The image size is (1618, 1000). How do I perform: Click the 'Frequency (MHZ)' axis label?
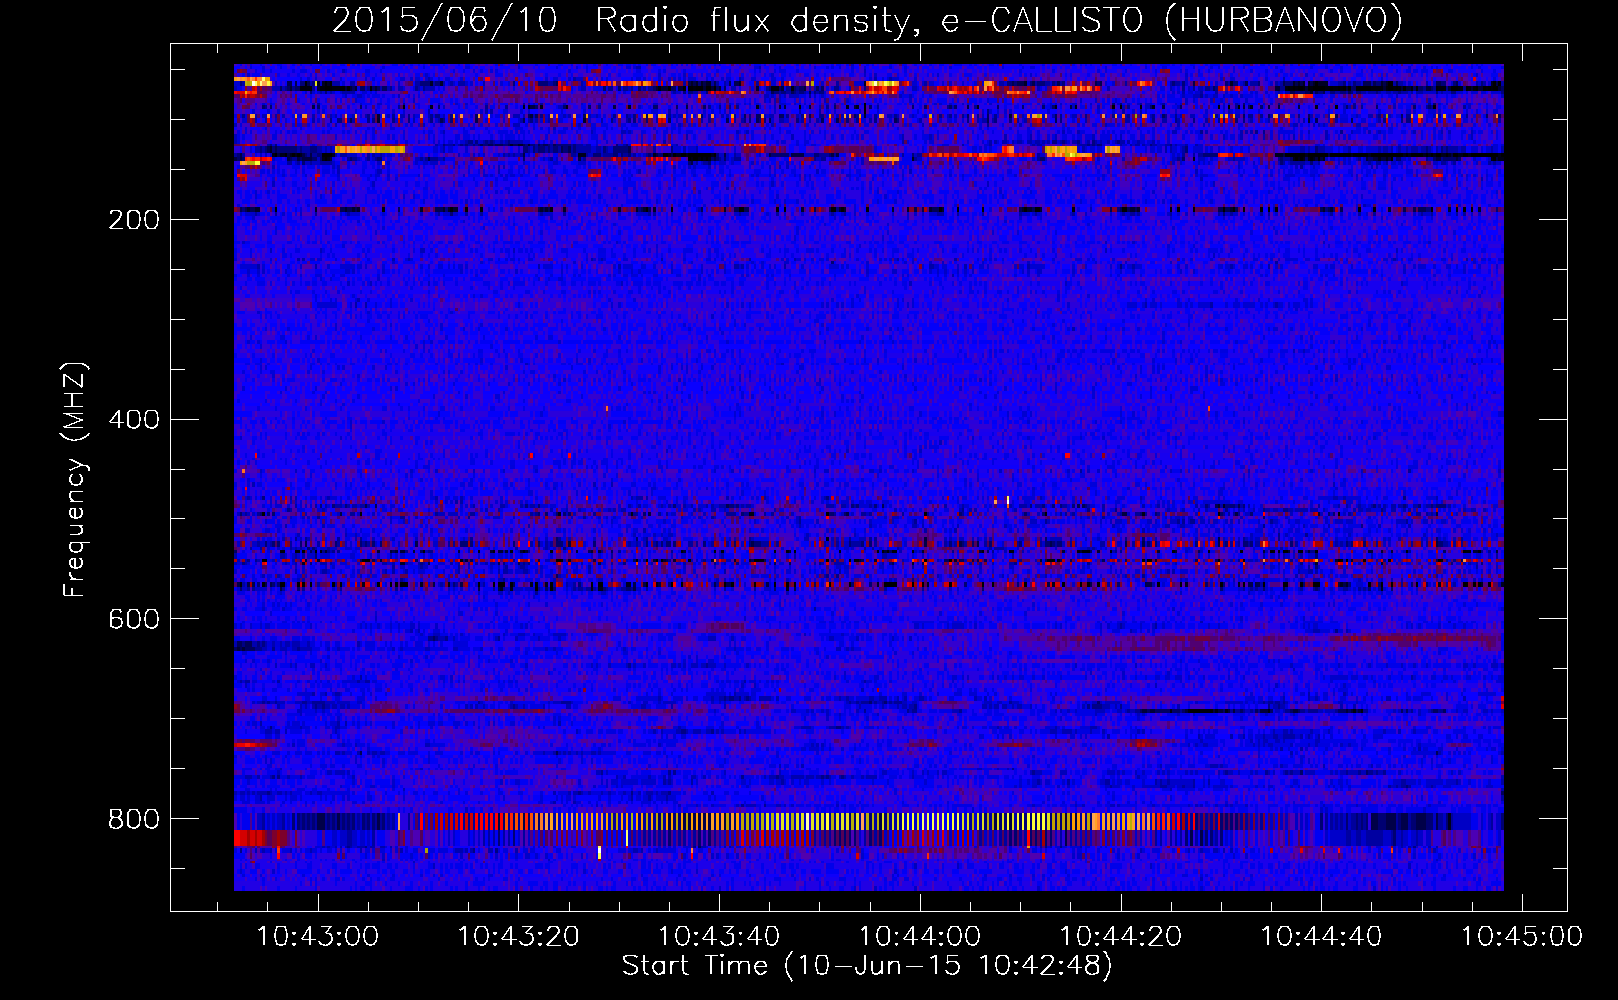coord(75,480)
